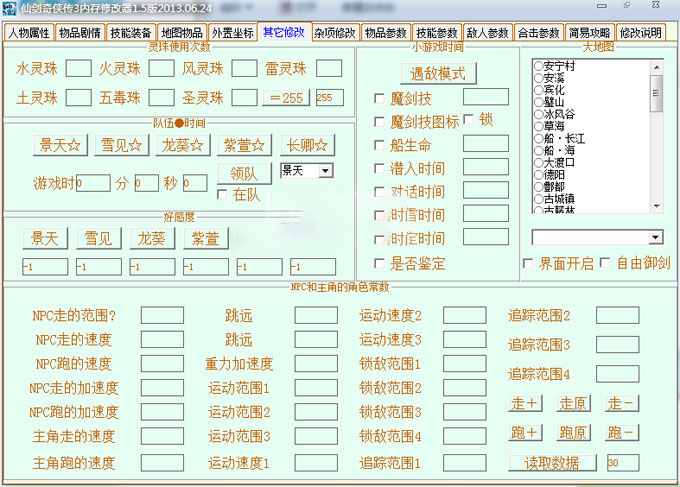Click the app icon in the title bar
The width and height of the screenshot is (680, 487).
pyautogui.click(x=9, y=8)
